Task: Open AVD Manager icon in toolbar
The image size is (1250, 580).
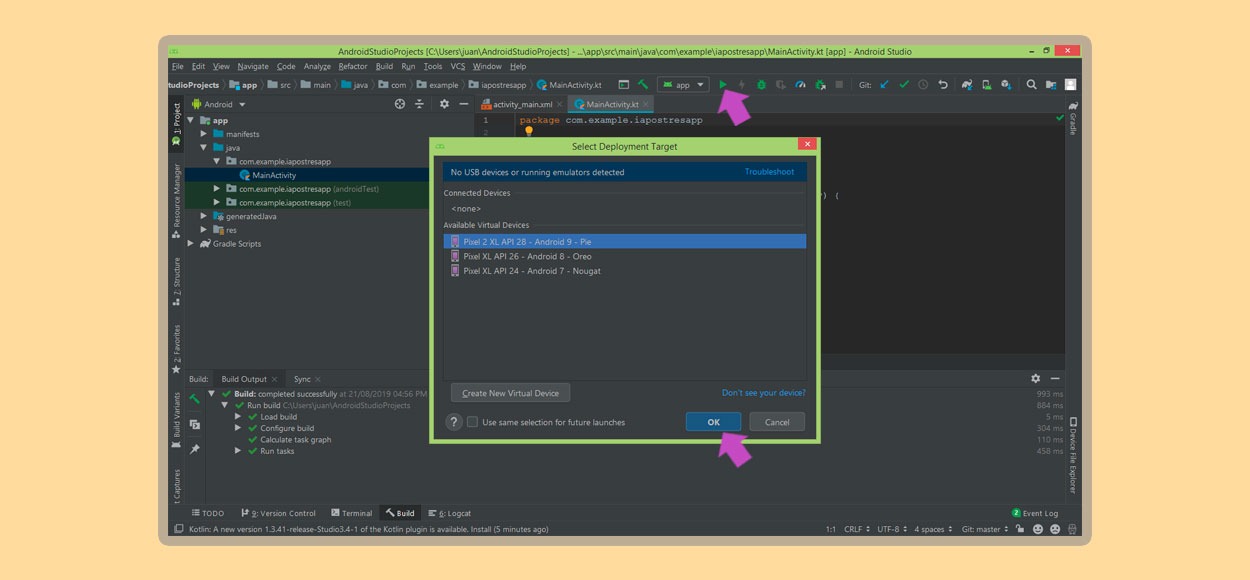Action: [986, 85]
